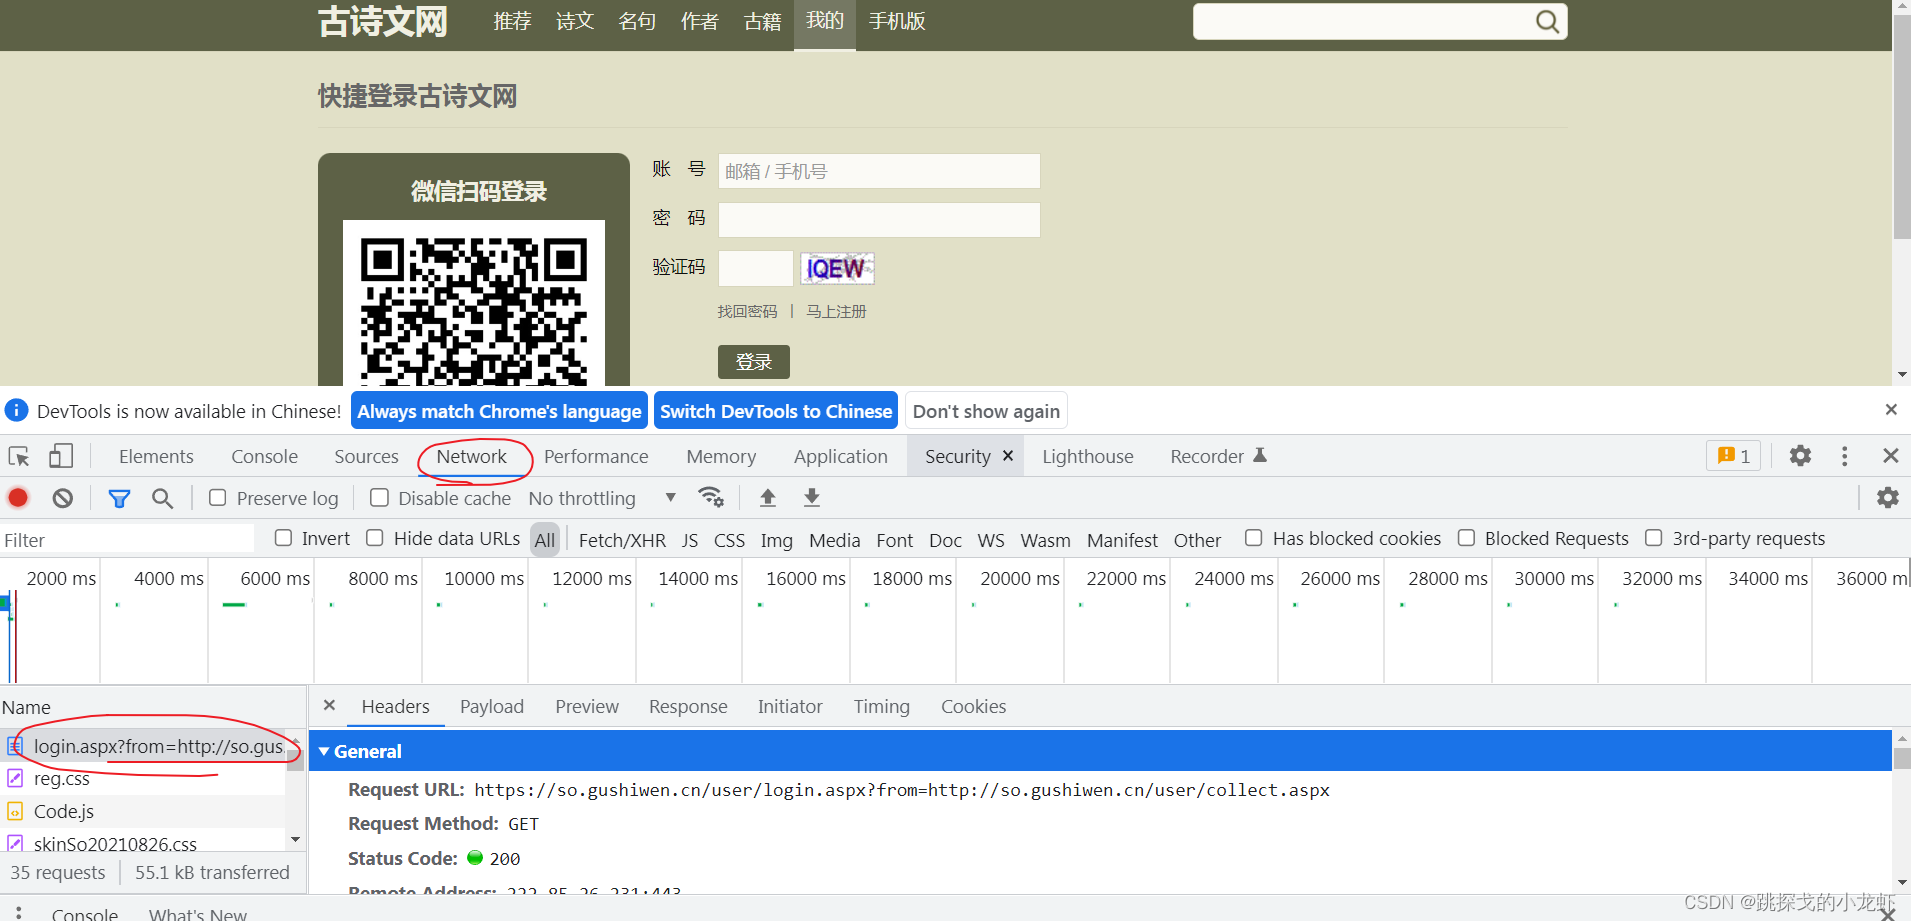Screen dimensions: 1911x921
Task: Click the issues warning badge
Action: (x=1733, y=456)
